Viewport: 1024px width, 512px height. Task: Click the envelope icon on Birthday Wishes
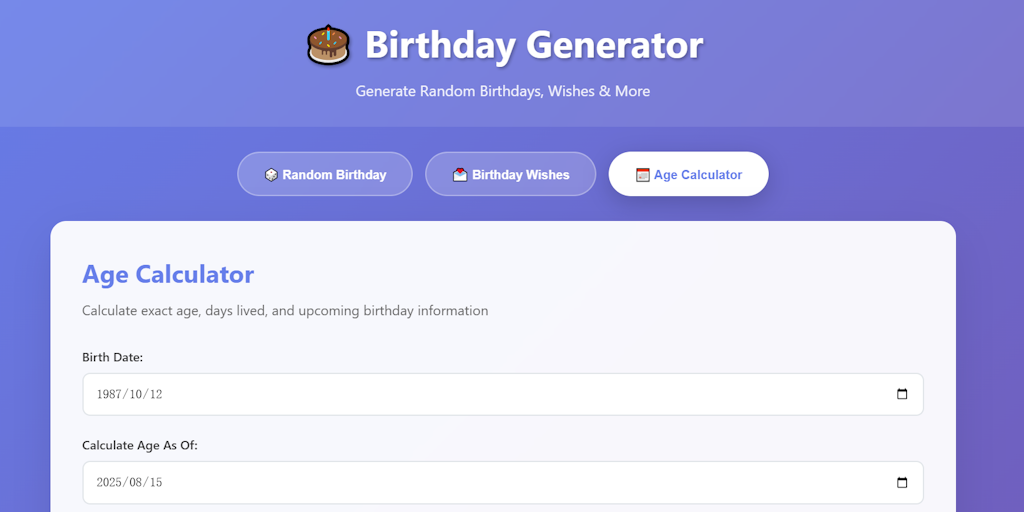[x=460, y=175]
